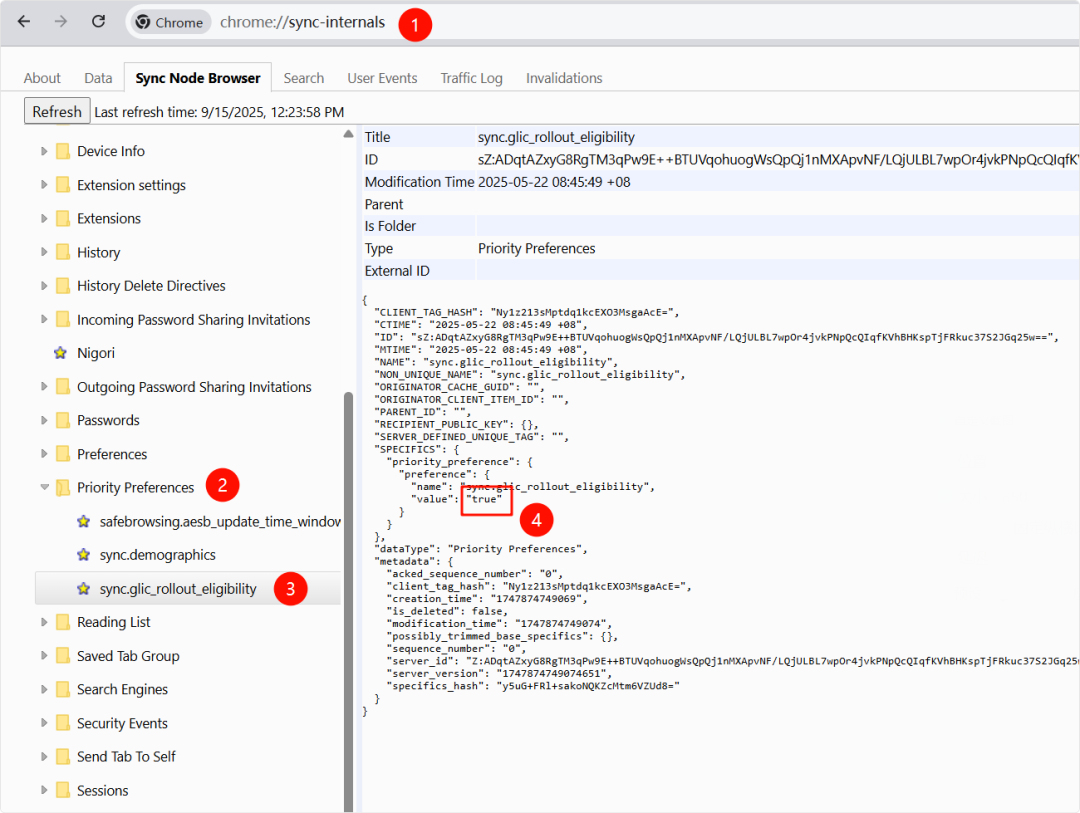Select the Nigori tree label

click(96, 353)
